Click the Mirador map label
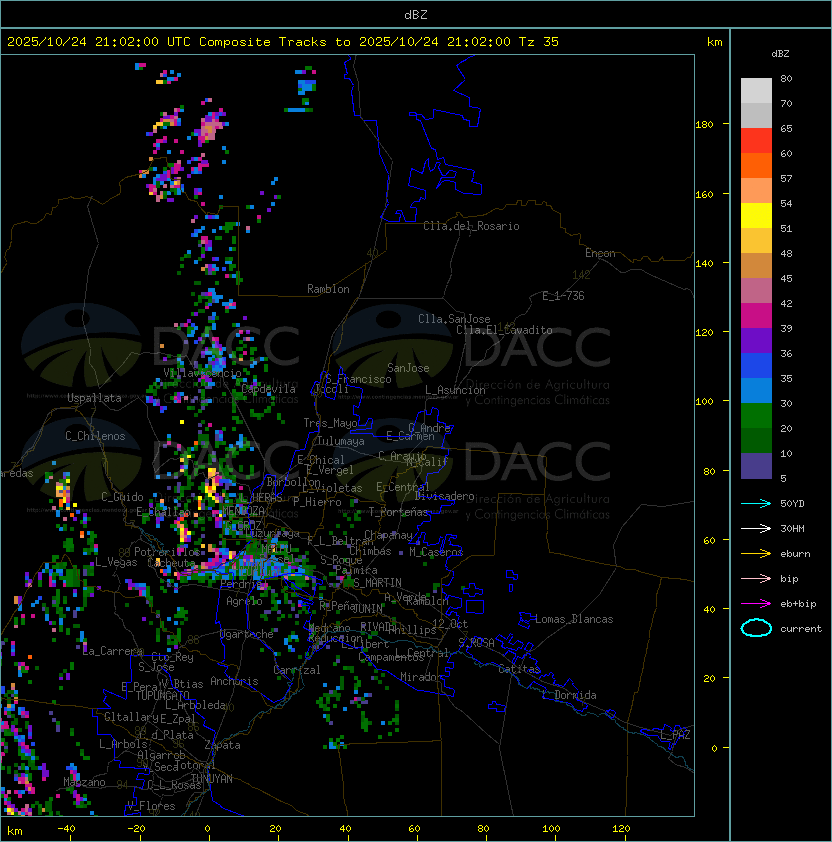832x842 pixels. coord(422,677)
